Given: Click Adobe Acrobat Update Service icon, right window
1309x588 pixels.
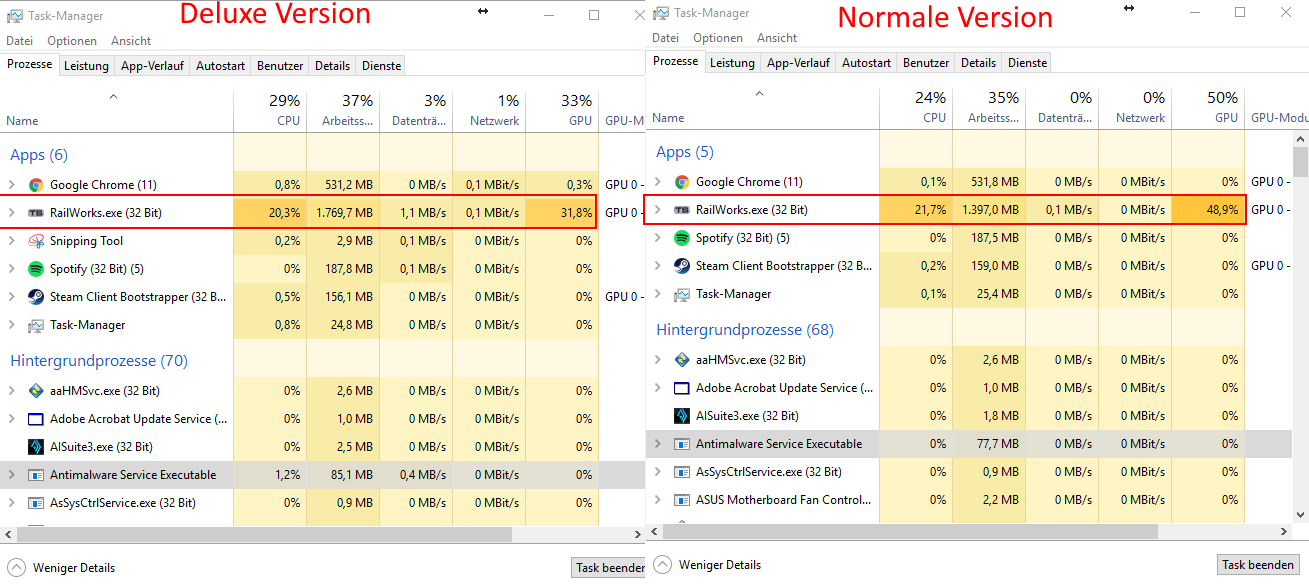Looking at the screenshot, I should pos(682,388).
